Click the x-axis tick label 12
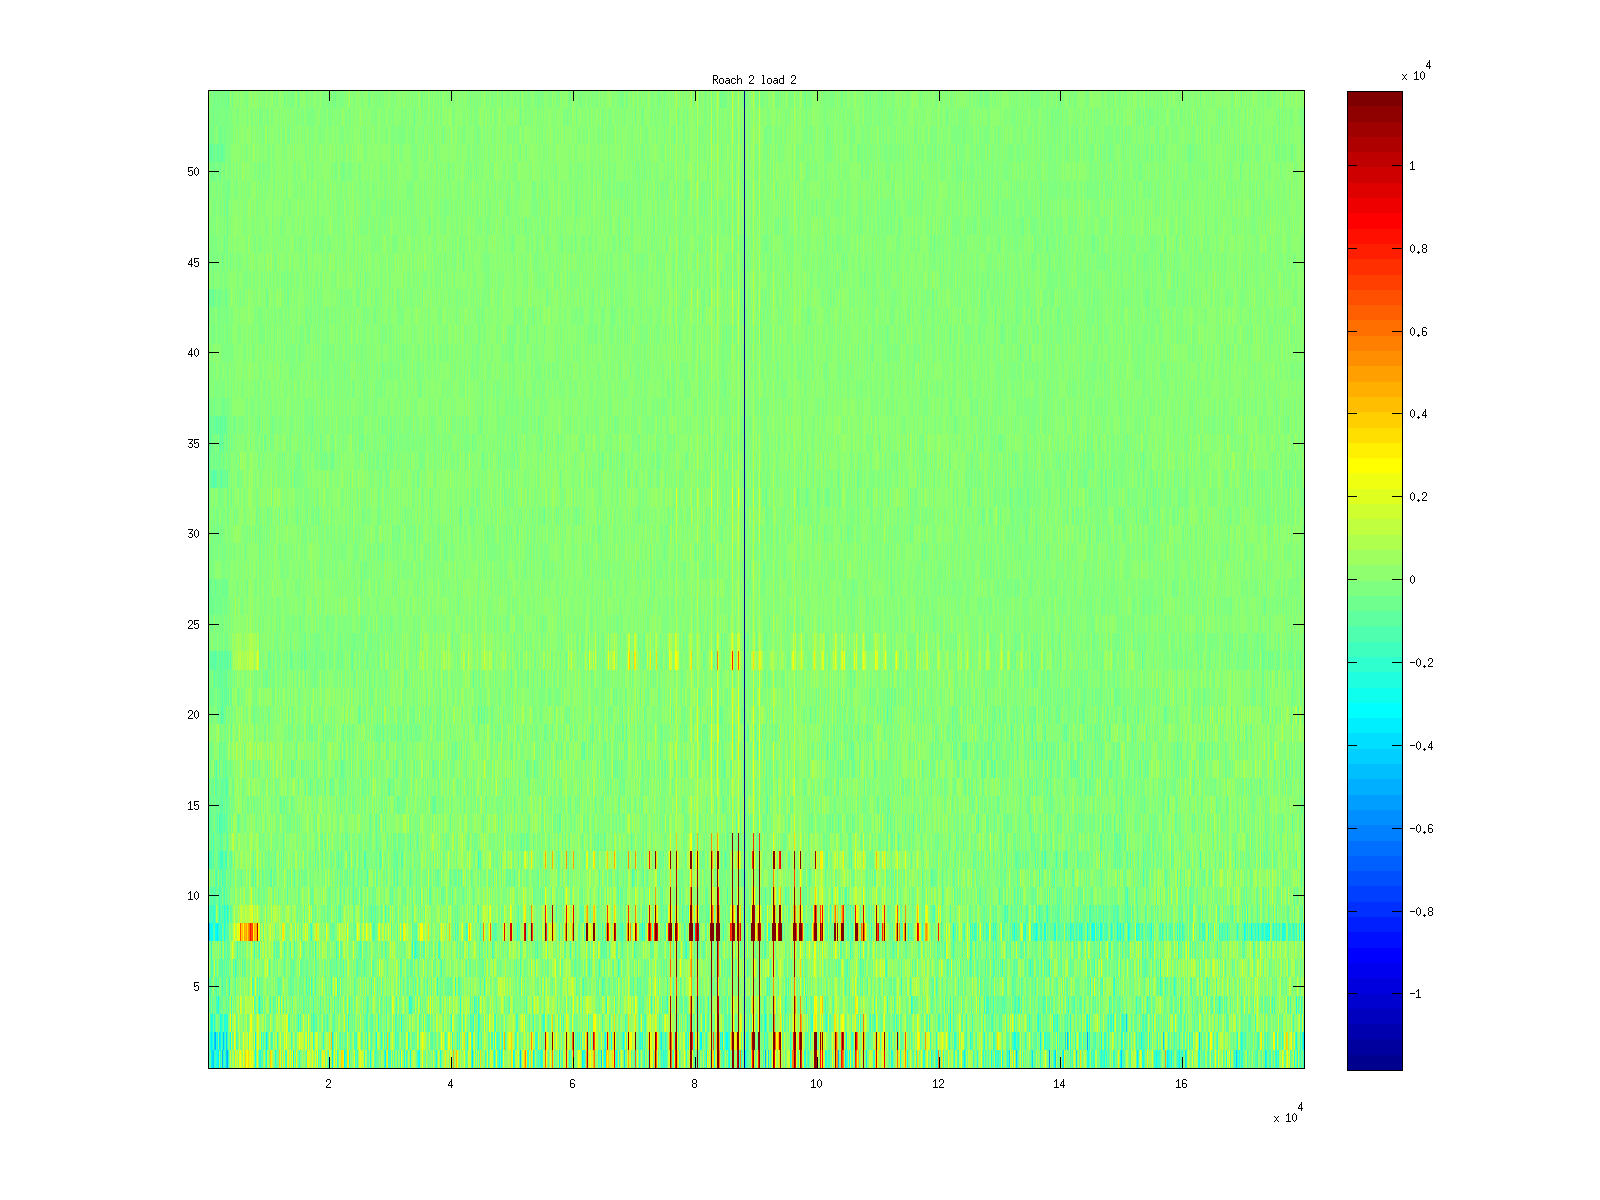The width and height of the screenshot is (1600, 1200). point(937,1084)
